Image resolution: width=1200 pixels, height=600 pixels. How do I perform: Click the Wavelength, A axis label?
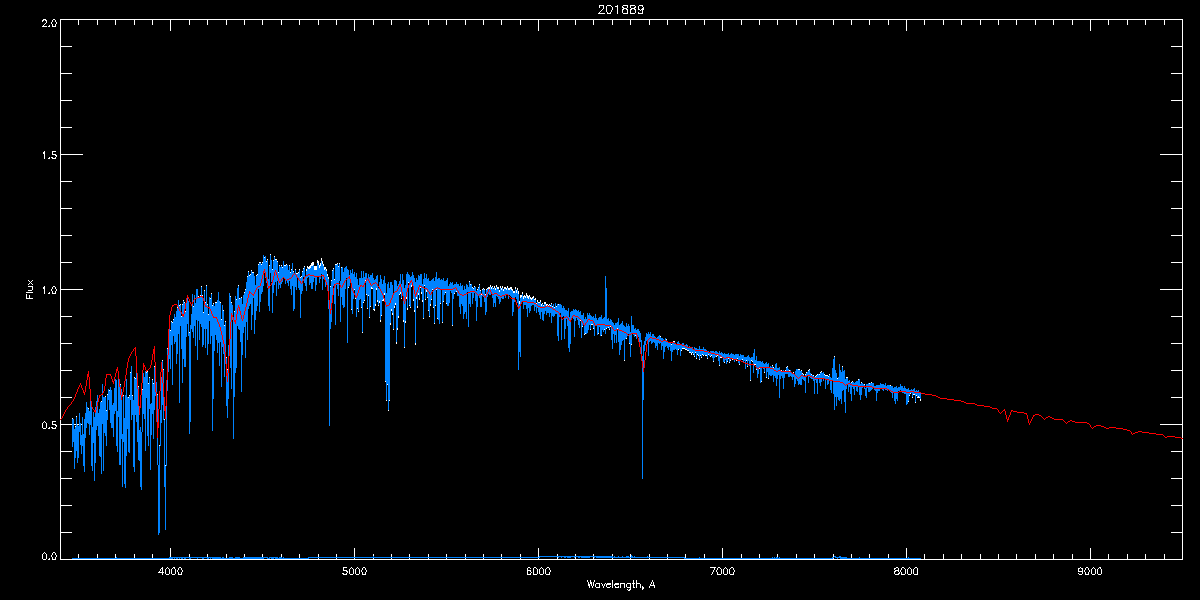point(621,585)
